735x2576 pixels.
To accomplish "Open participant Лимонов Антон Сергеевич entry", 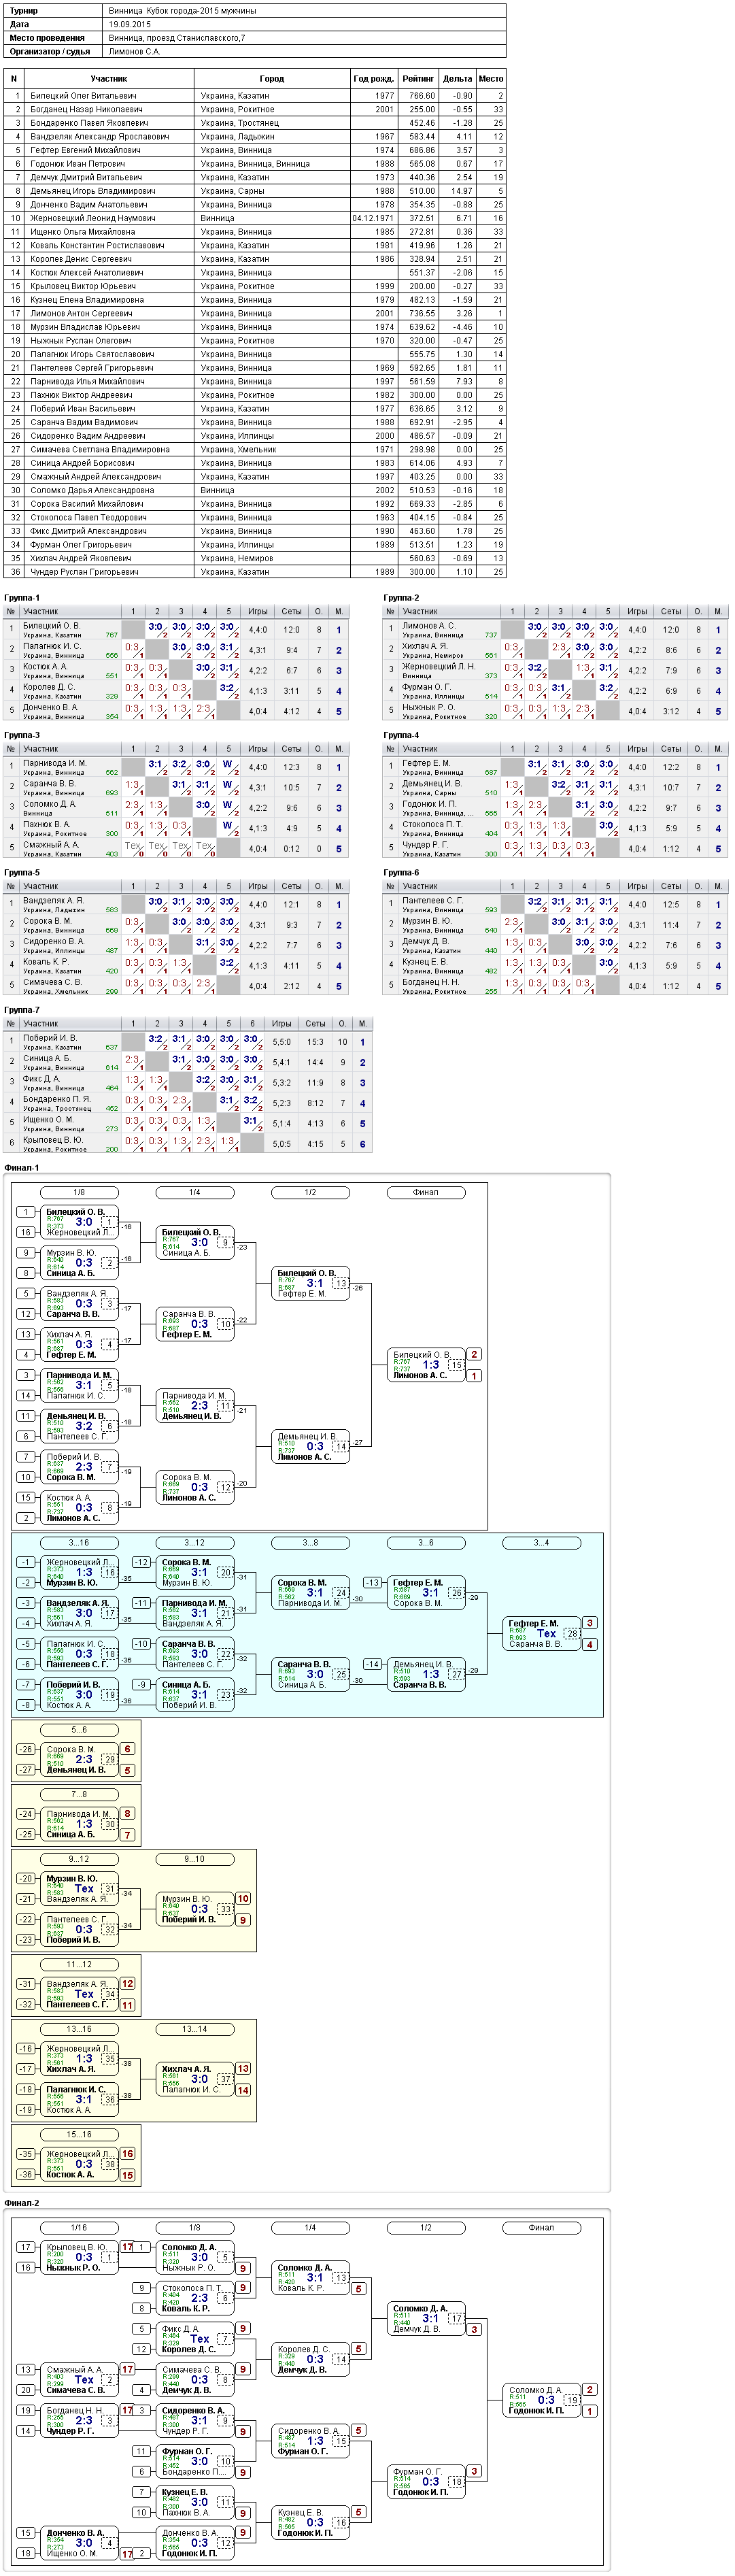I will point(255,313).
